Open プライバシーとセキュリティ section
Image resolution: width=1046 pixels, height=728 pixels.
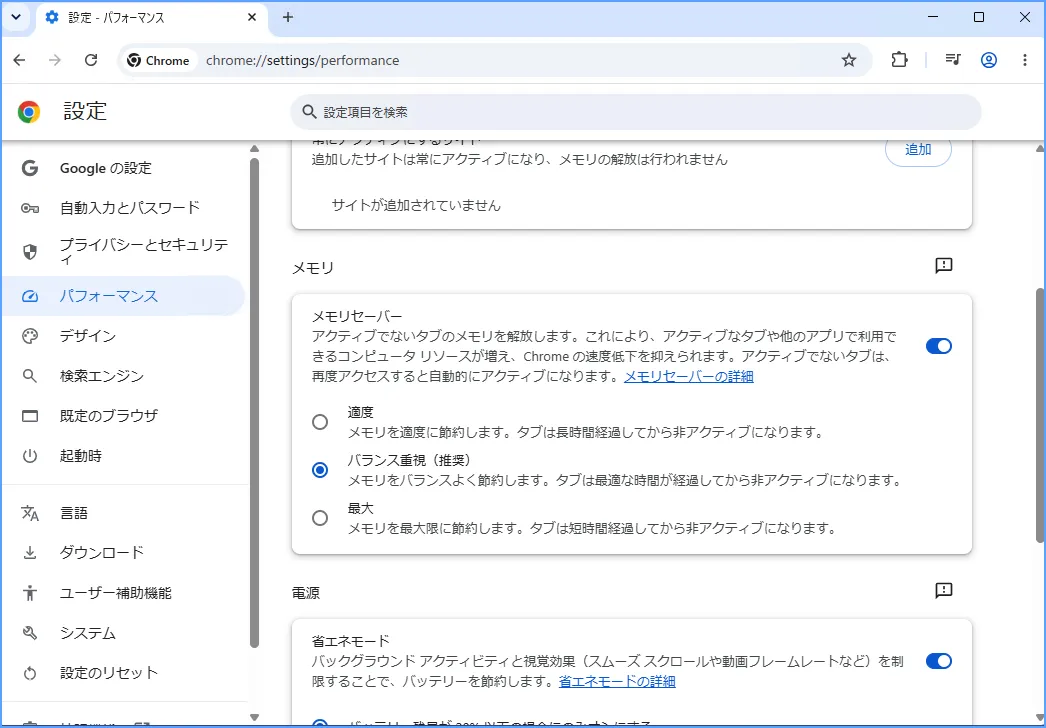click(123, 252)
